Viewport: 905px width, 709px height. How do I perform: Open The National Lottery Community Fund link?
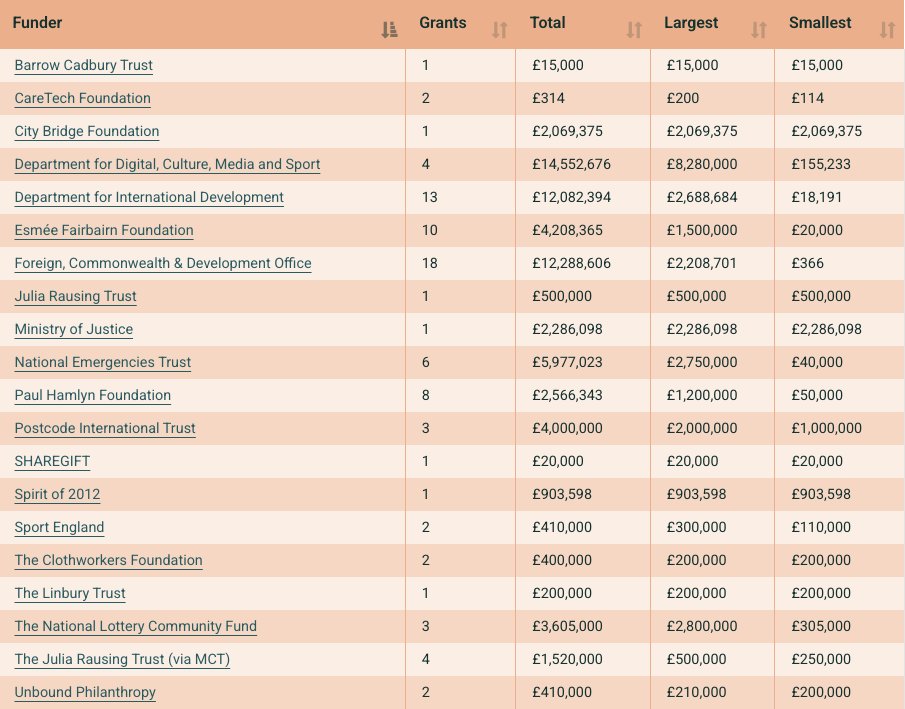tap(136, 626)
